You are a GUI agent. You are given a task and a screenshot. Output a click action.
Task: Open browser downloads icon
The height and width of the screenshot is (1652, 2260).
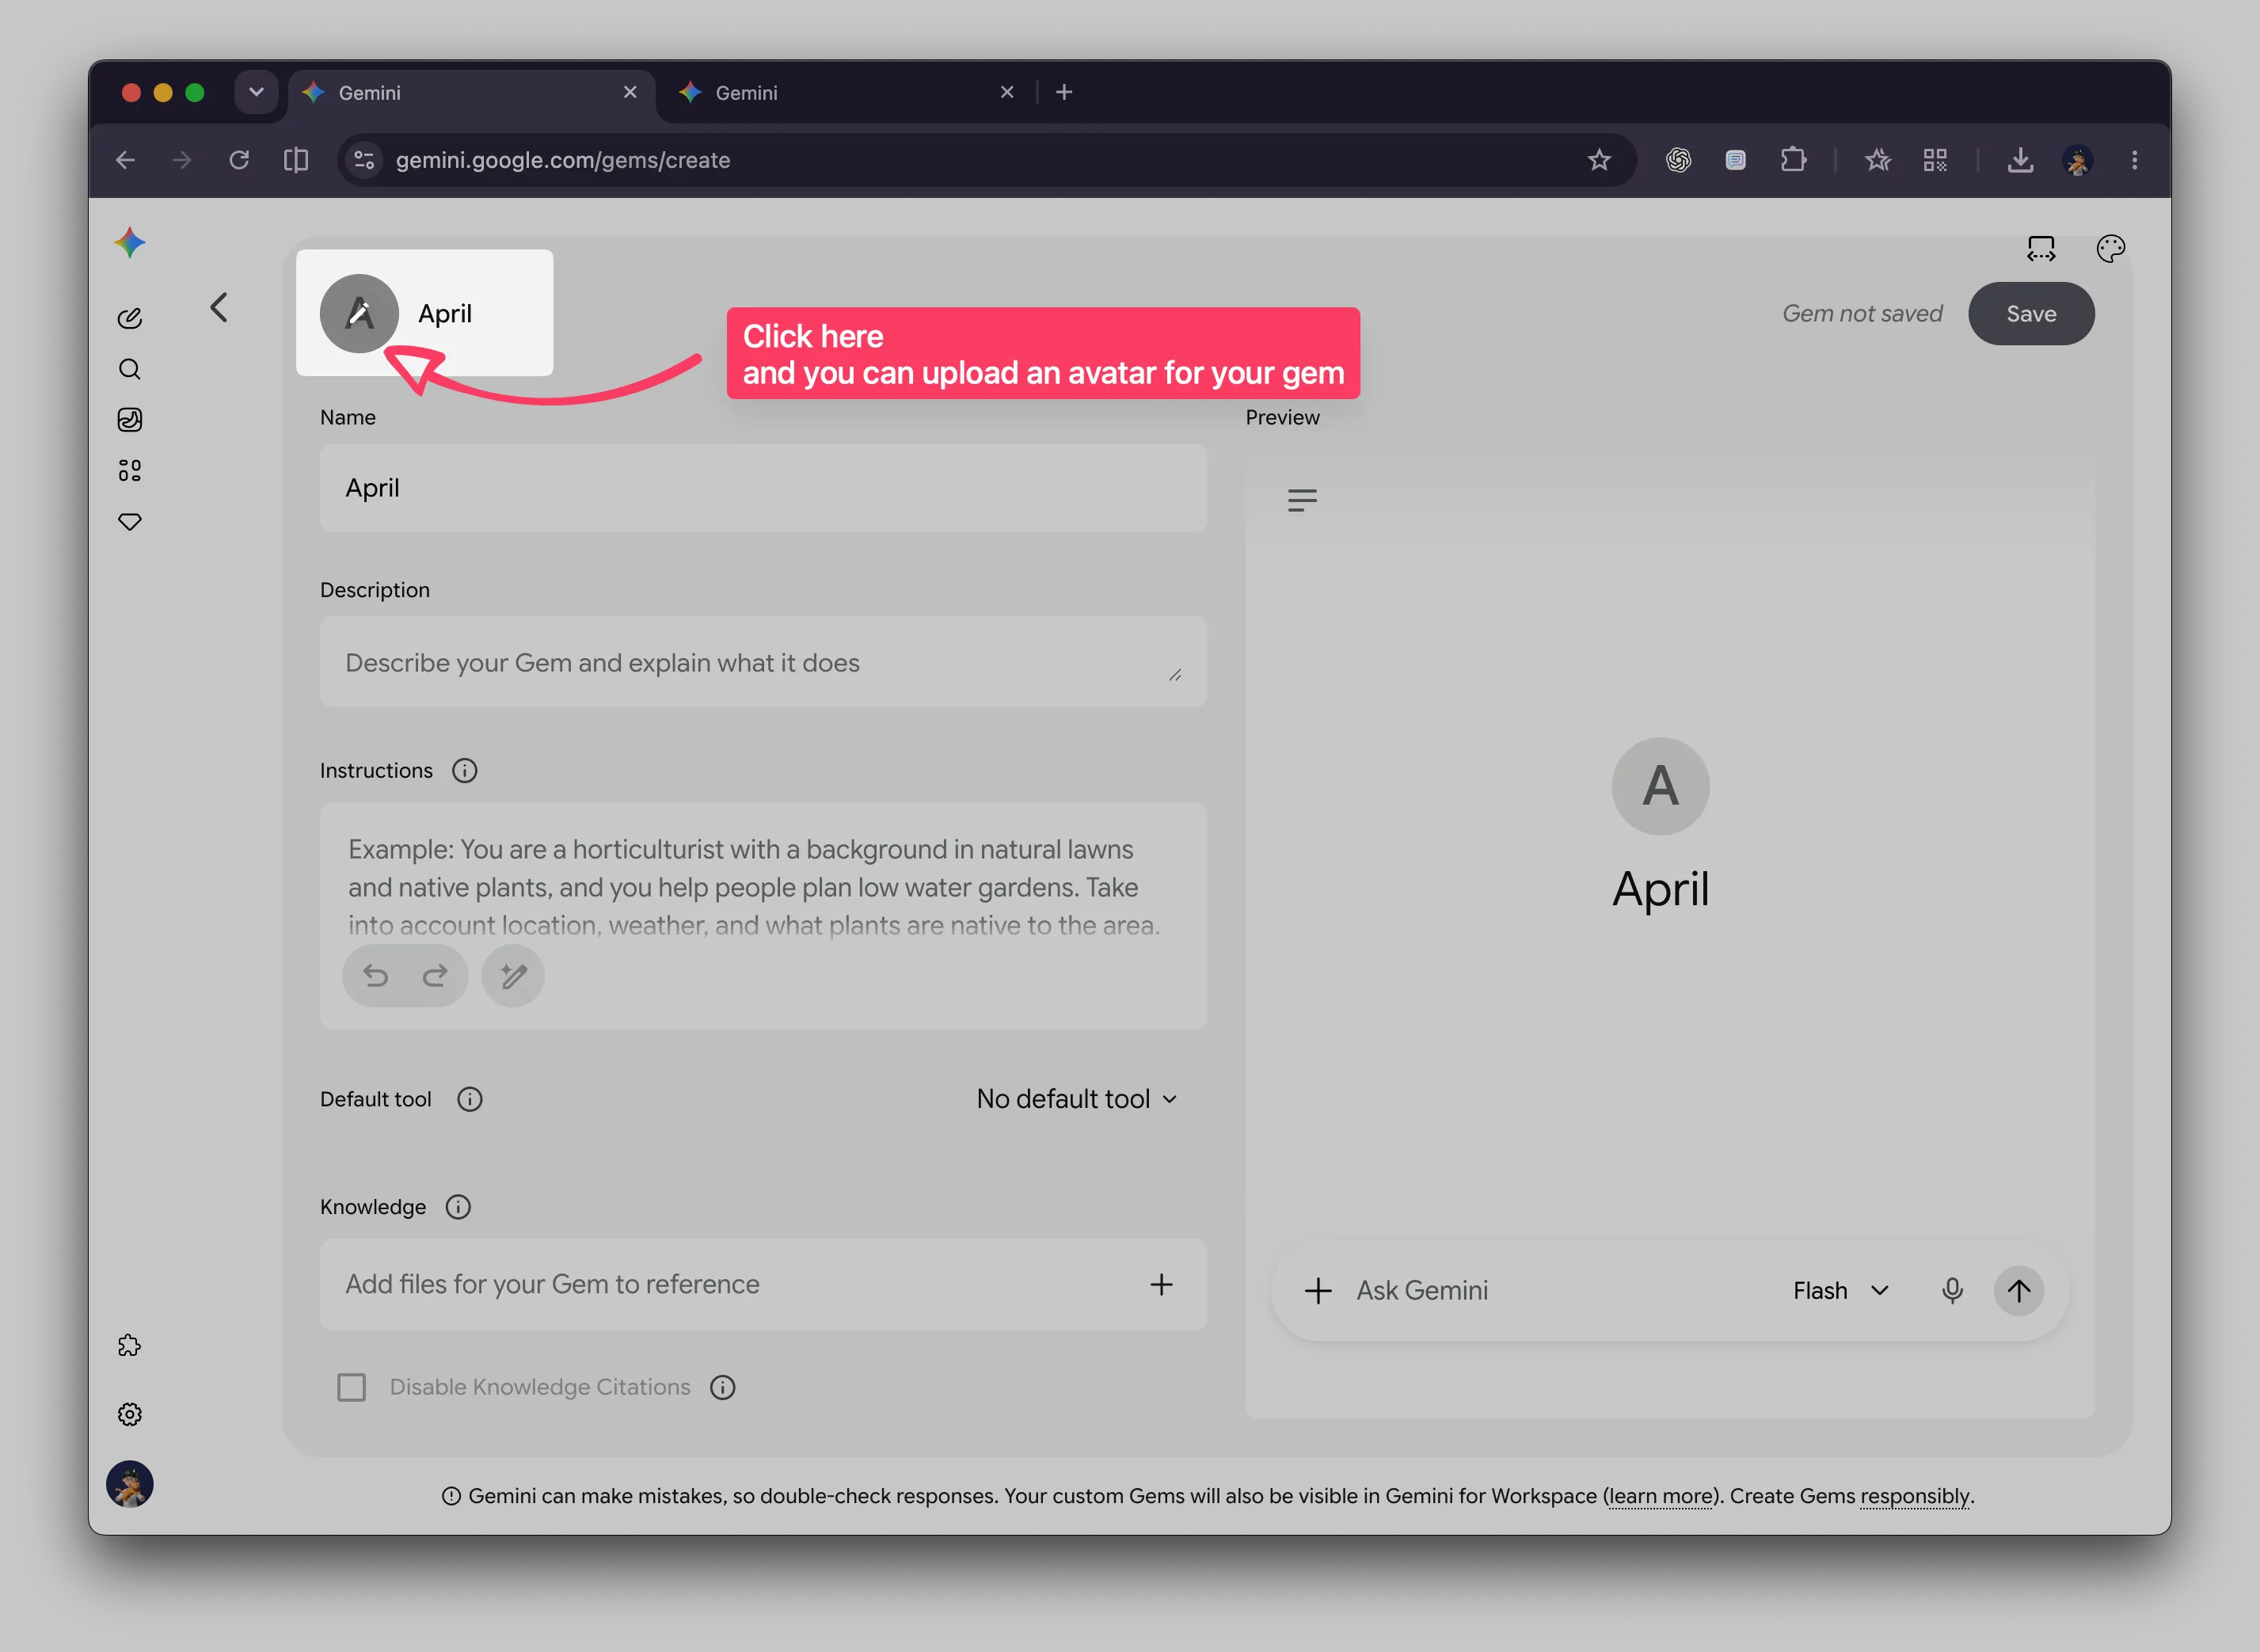[2021, 160]
